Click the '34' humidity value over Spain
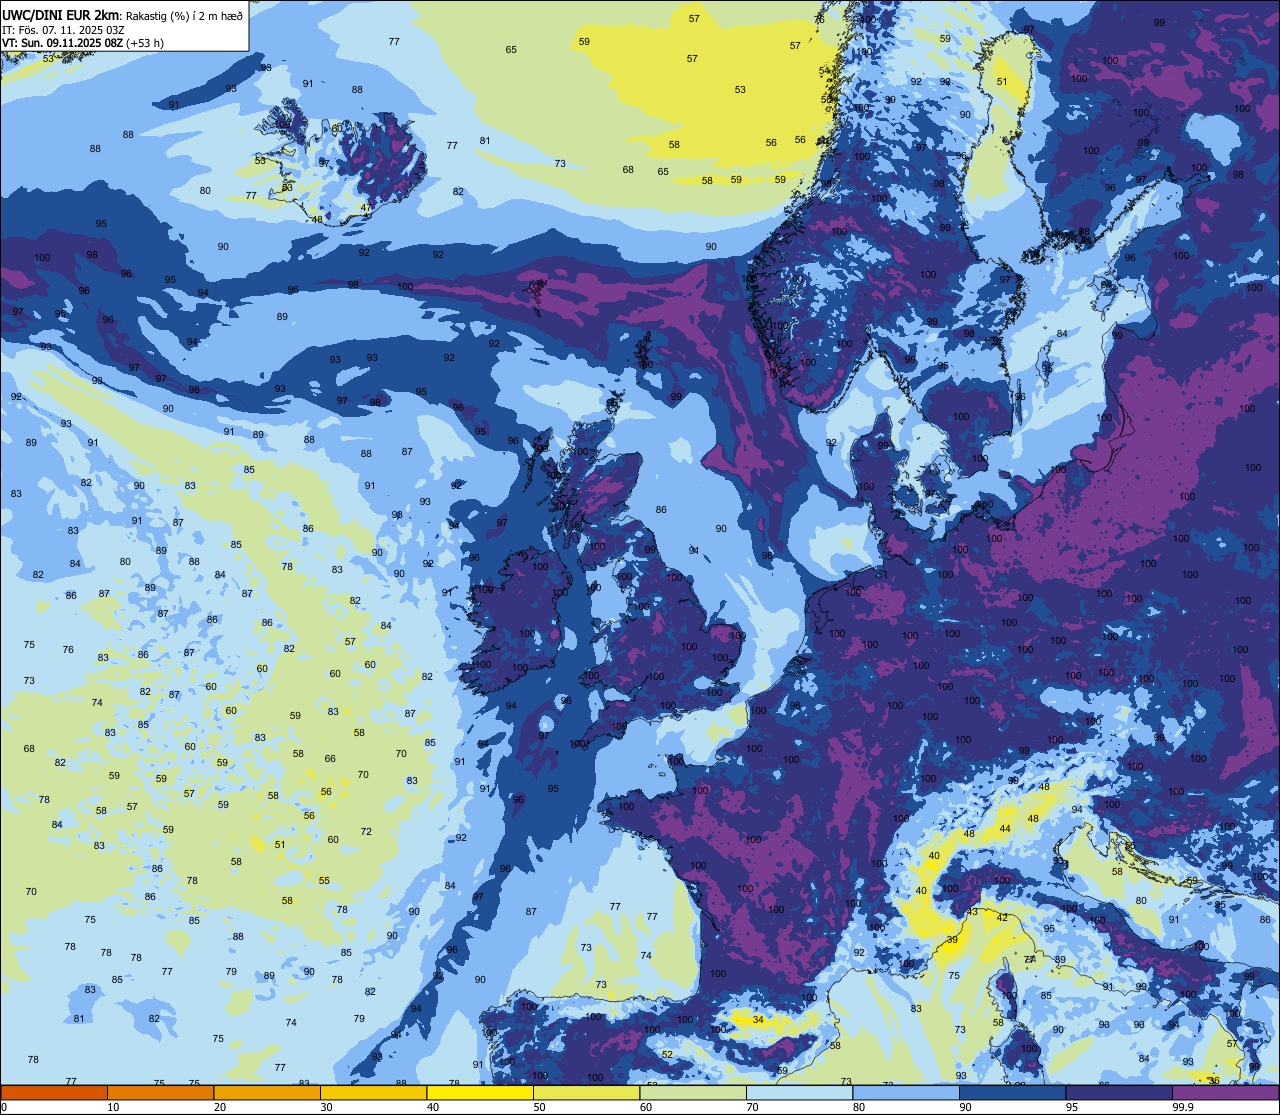Screen dimensions: 1280x1115 759,1020
